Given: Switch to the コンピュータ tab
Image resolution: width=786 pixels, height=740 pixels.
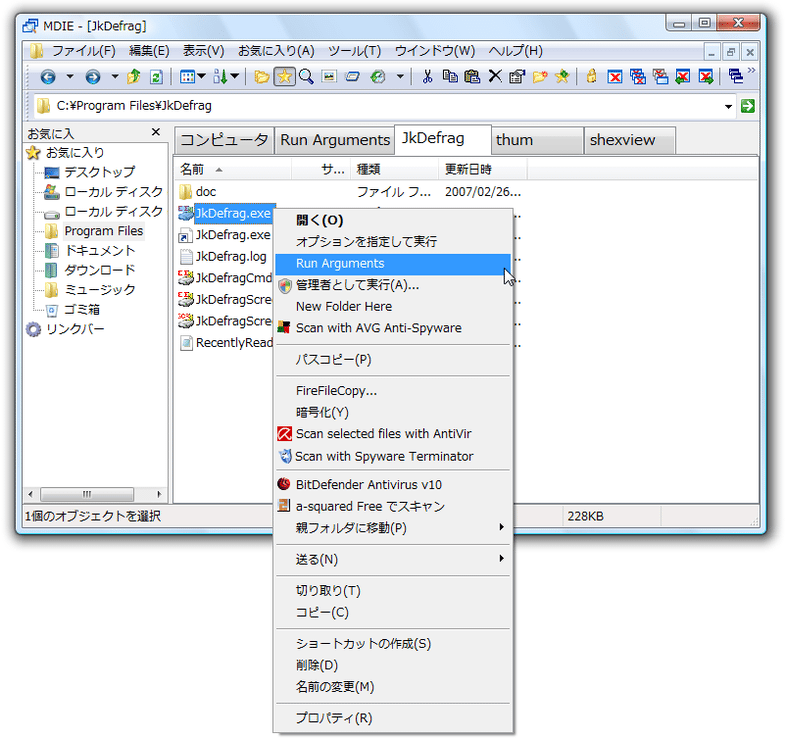Looking at the screenshot, I should click(x=224, y=140).
